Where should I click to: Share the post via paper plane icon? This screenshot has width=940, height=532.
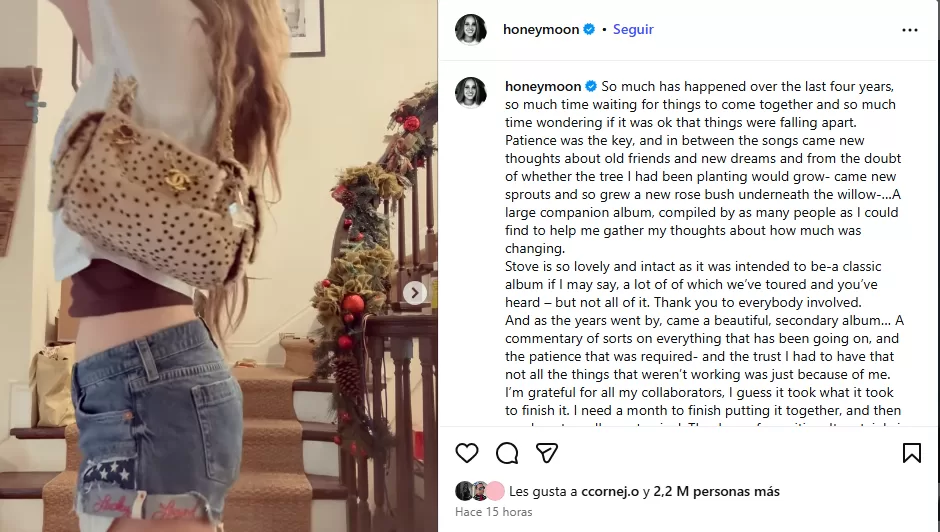547,453
